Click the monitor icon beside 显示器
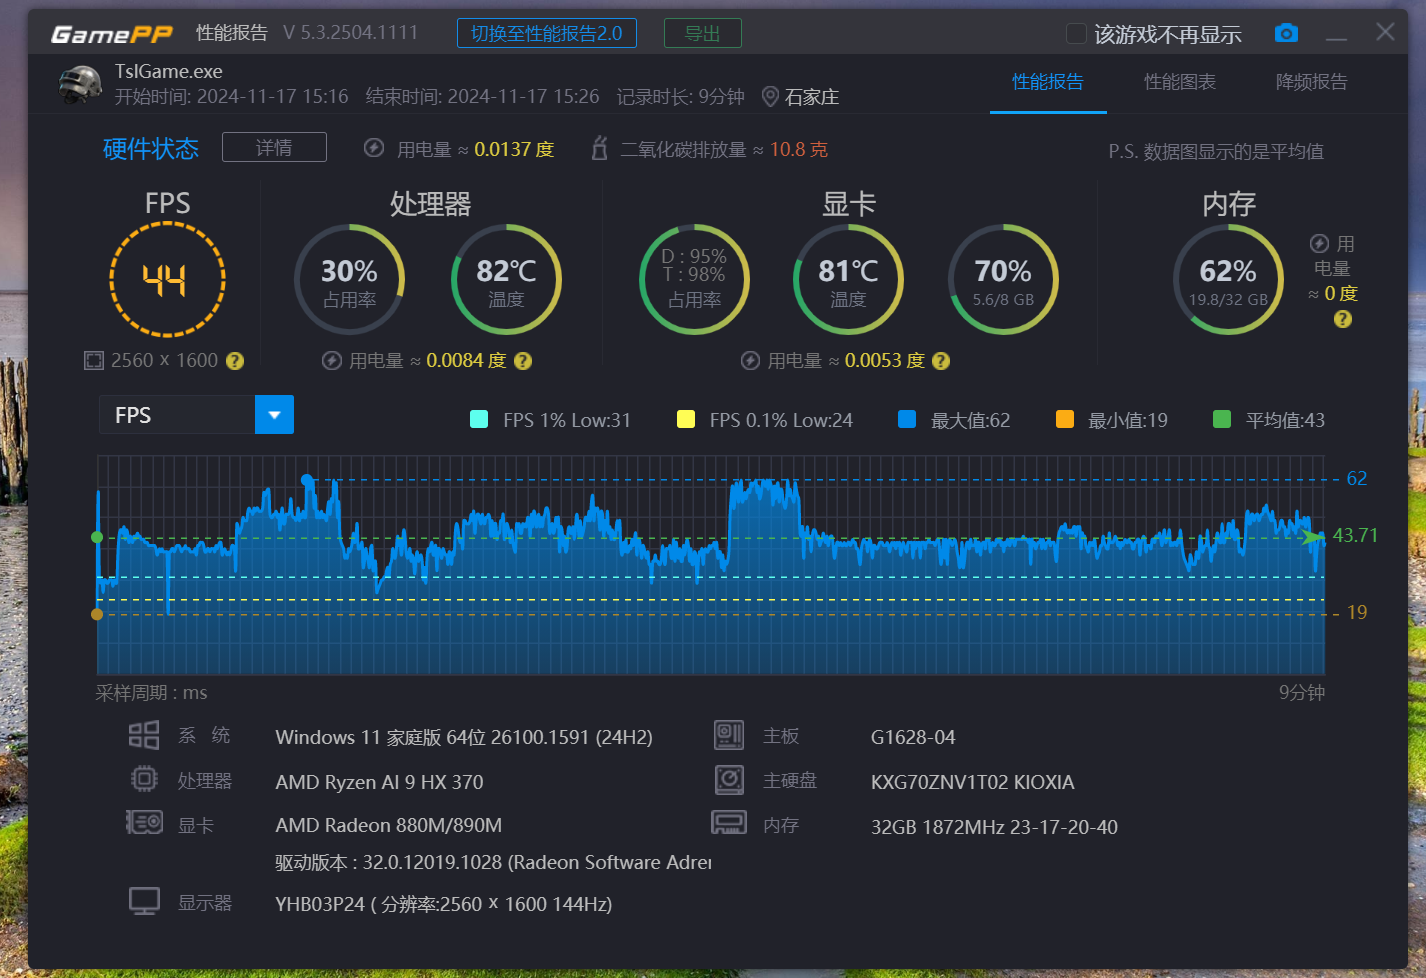The height and width of the screenshot is (978, 1426). coord(144,901)
